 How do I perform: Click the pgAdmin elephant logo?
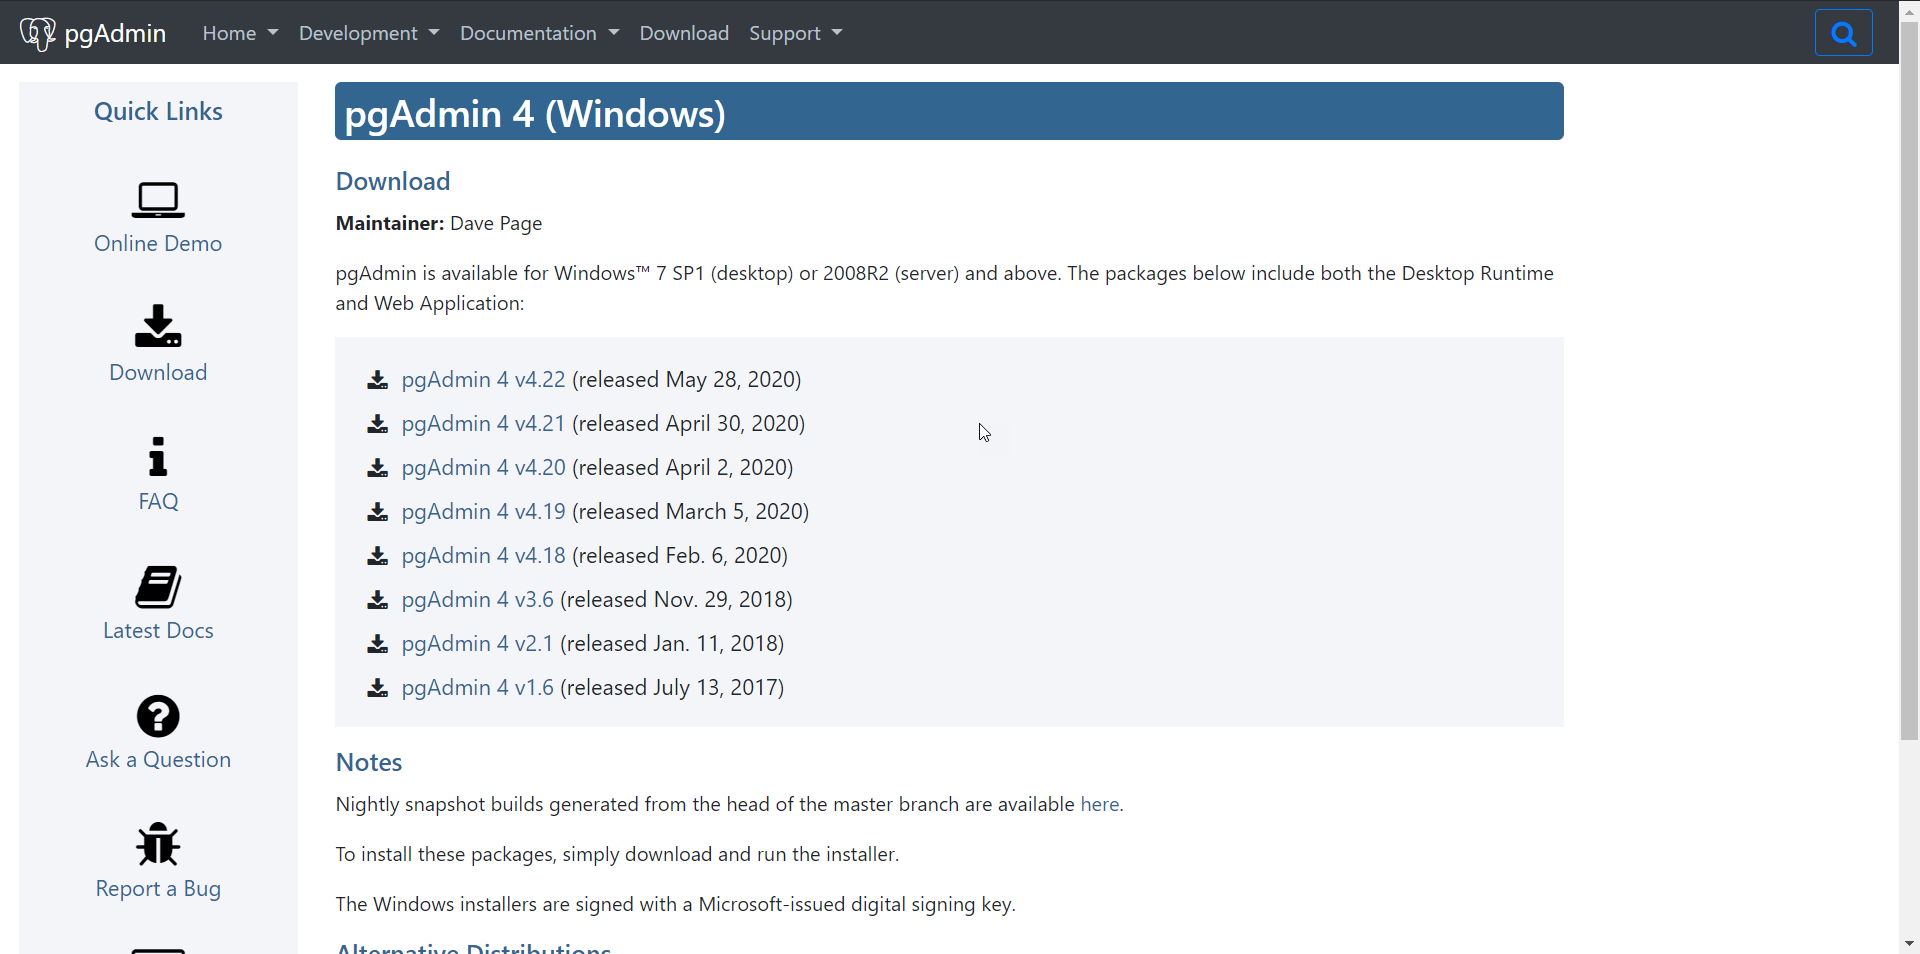pos(38,31)
